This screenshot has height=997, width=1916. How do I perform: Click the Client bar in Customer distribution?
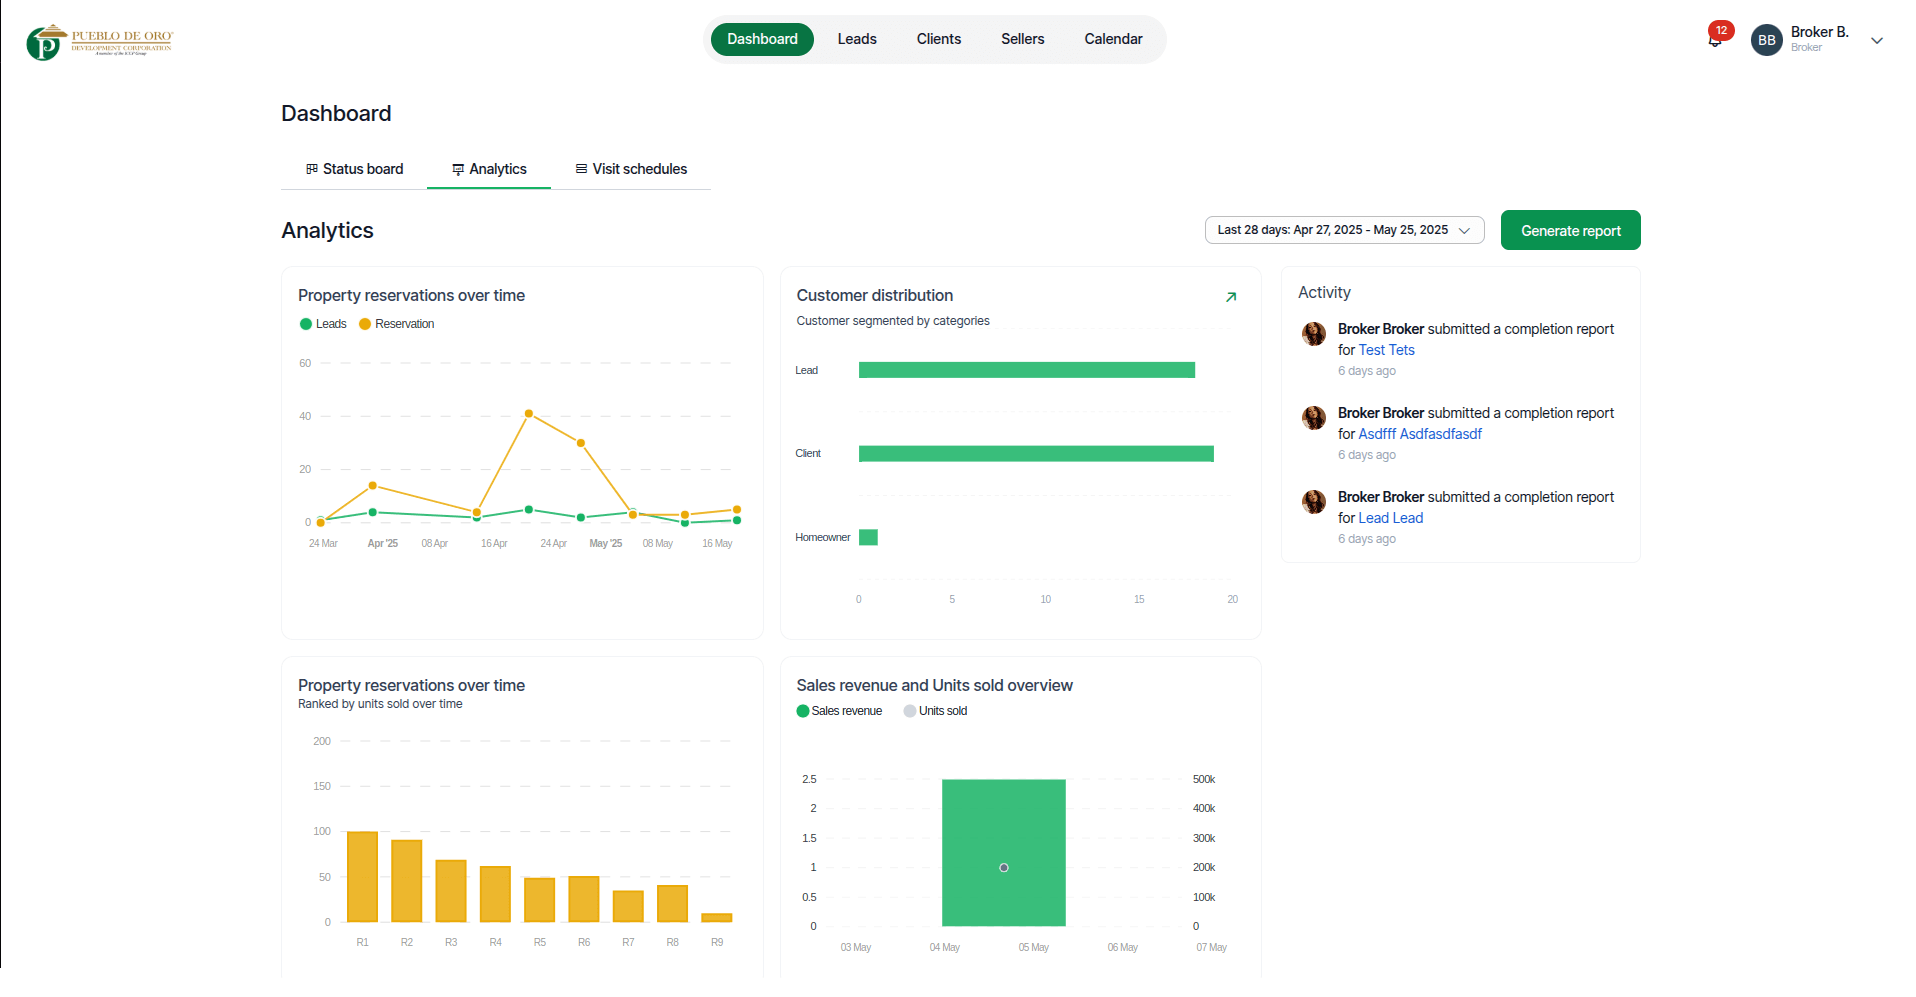pos(1036,454)
